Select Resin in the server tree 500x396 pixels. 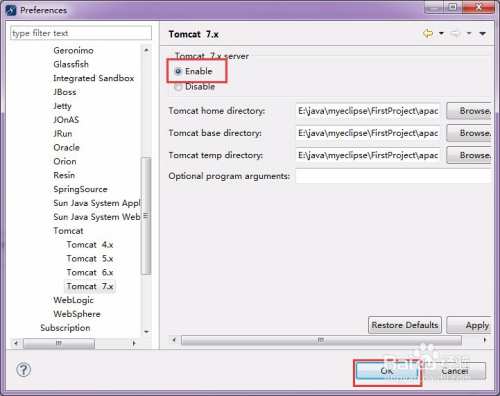(64, 175)
